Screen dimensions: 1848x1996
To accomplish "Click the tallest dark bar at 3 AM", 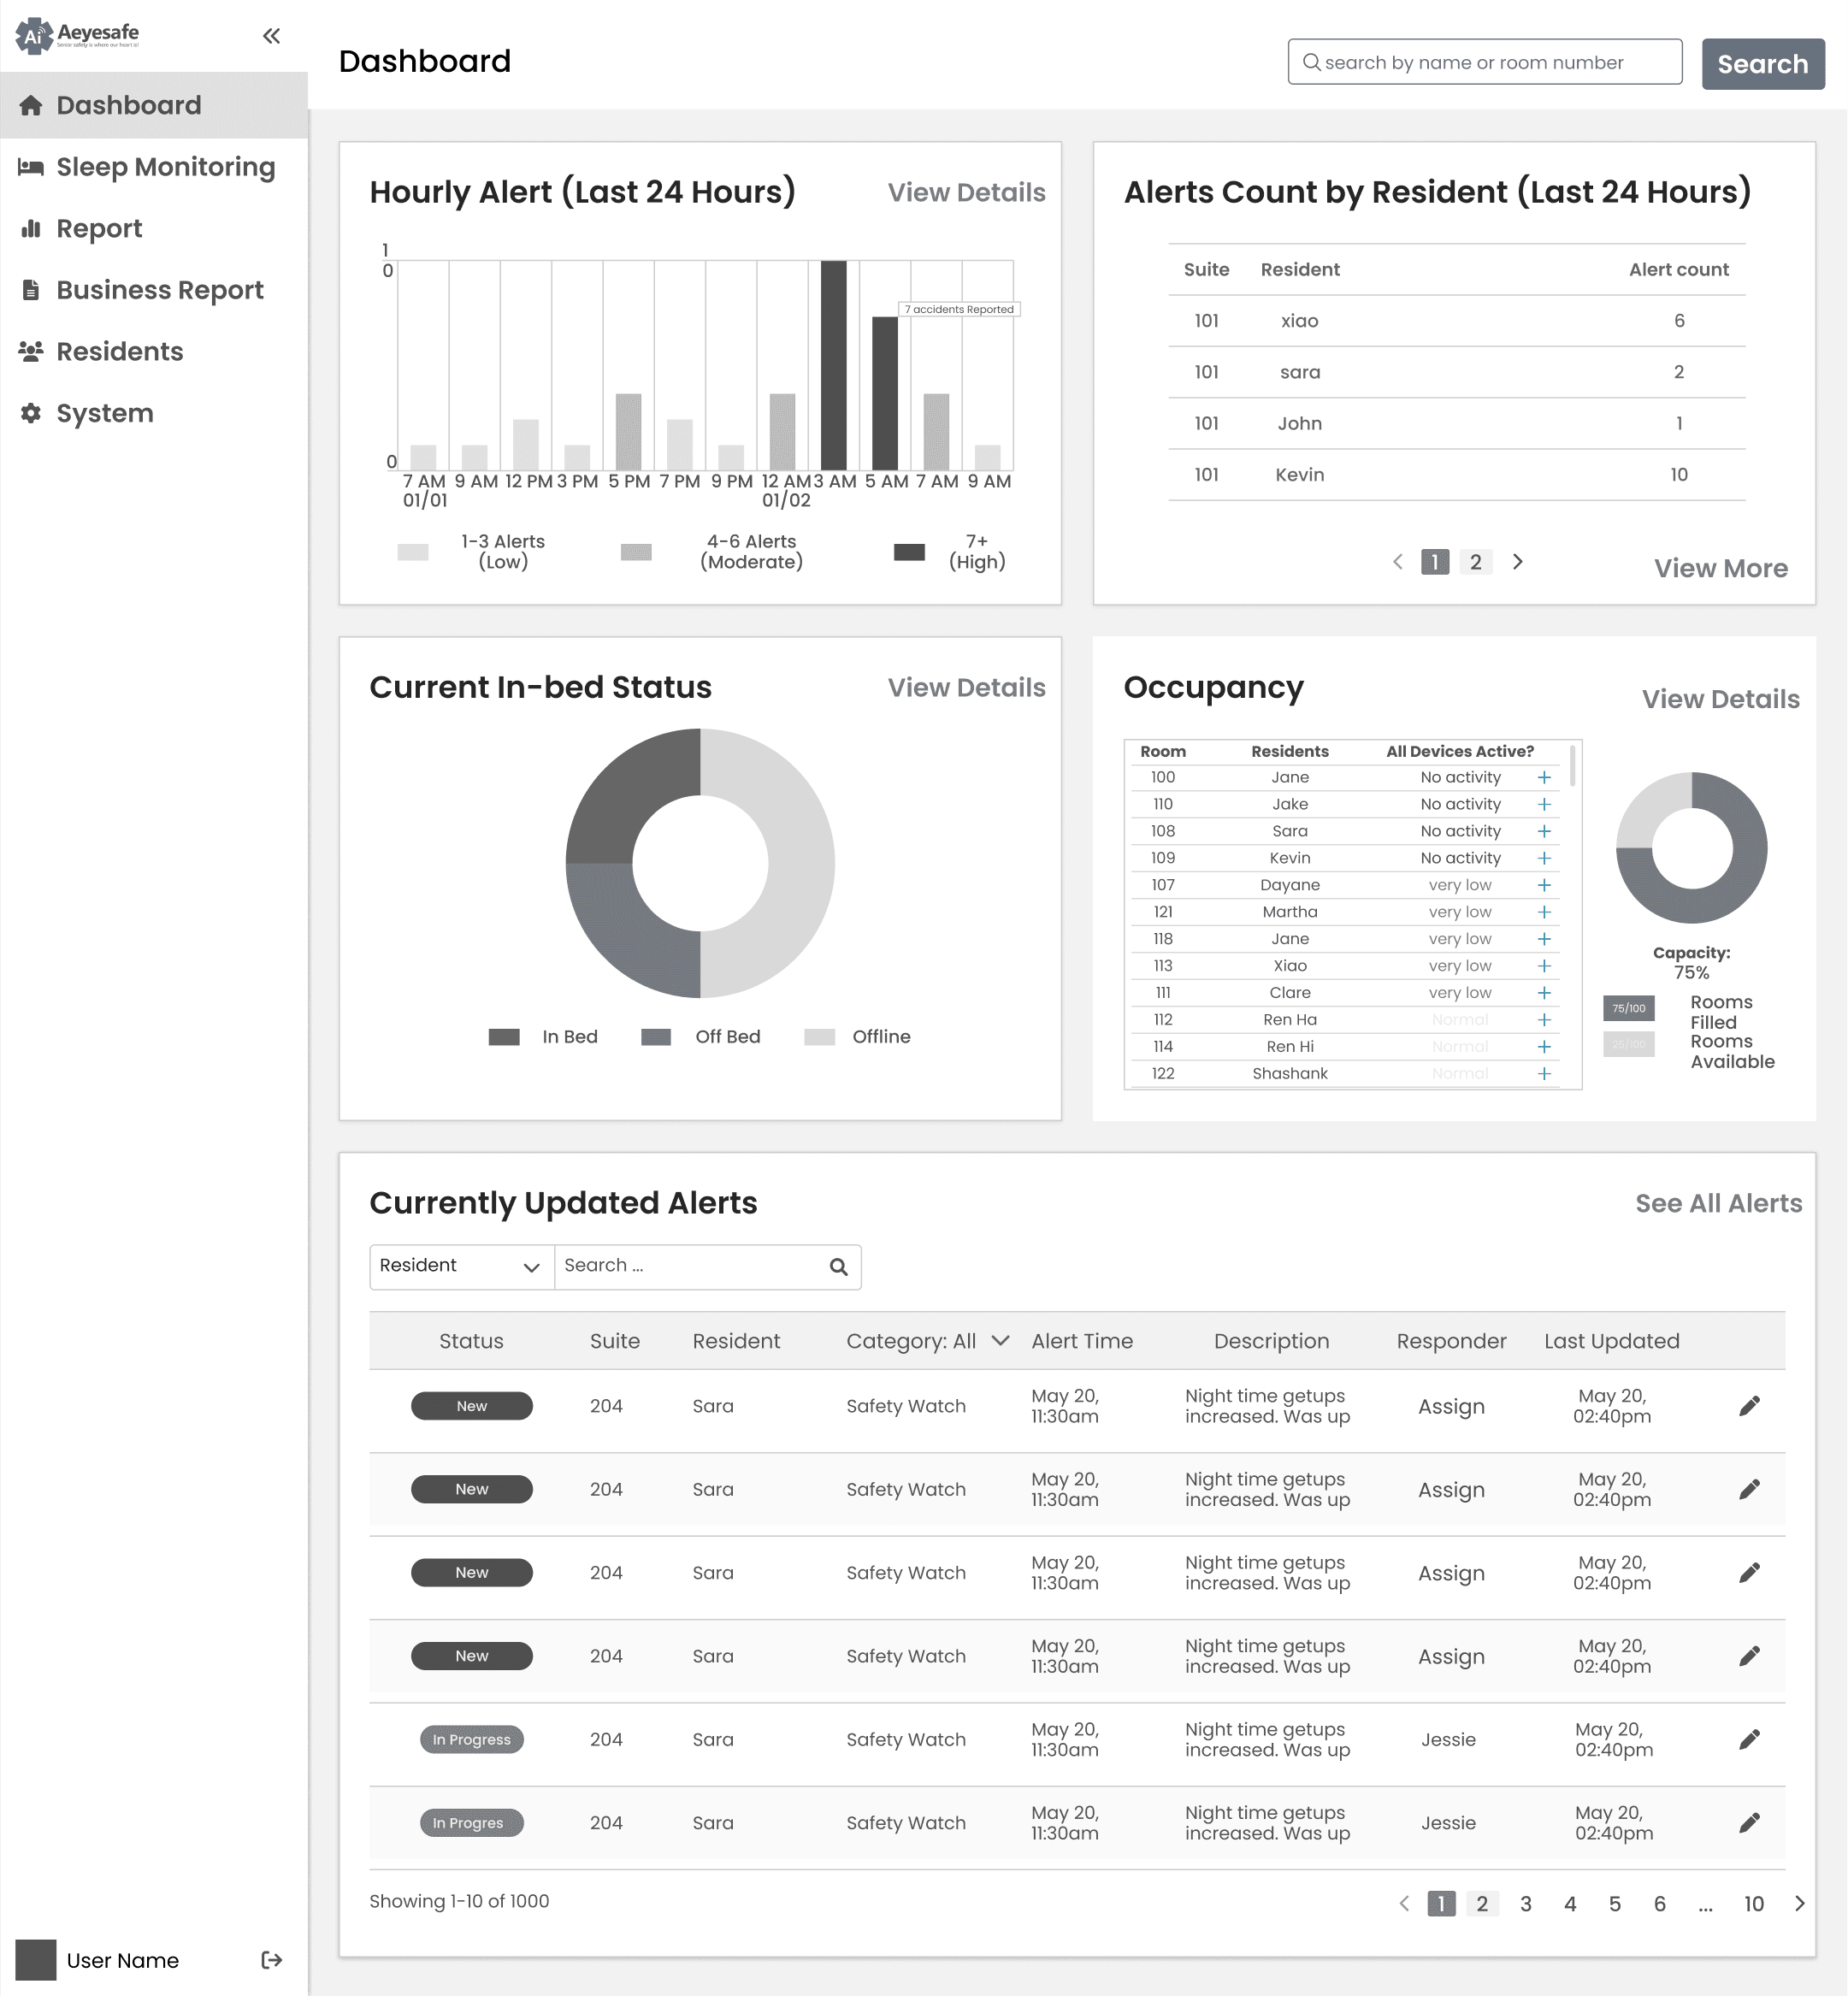I will (833, 365).
